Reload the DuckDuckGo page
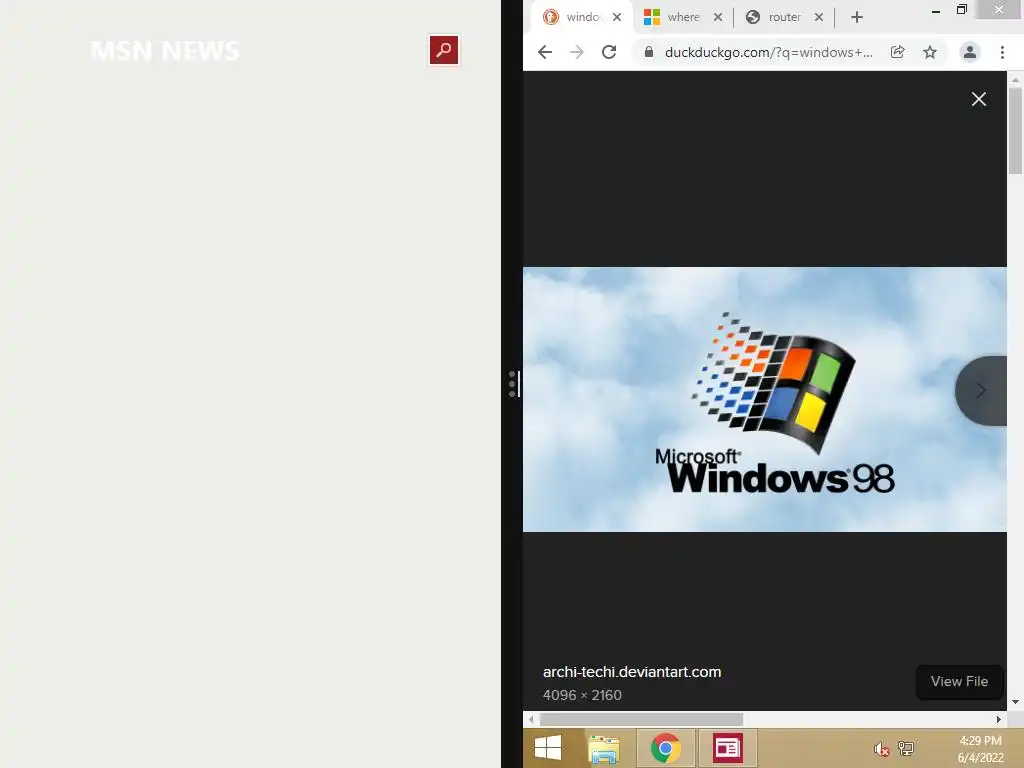The height and width of the screenshot is (768, 1024). [x=609, y=52]
